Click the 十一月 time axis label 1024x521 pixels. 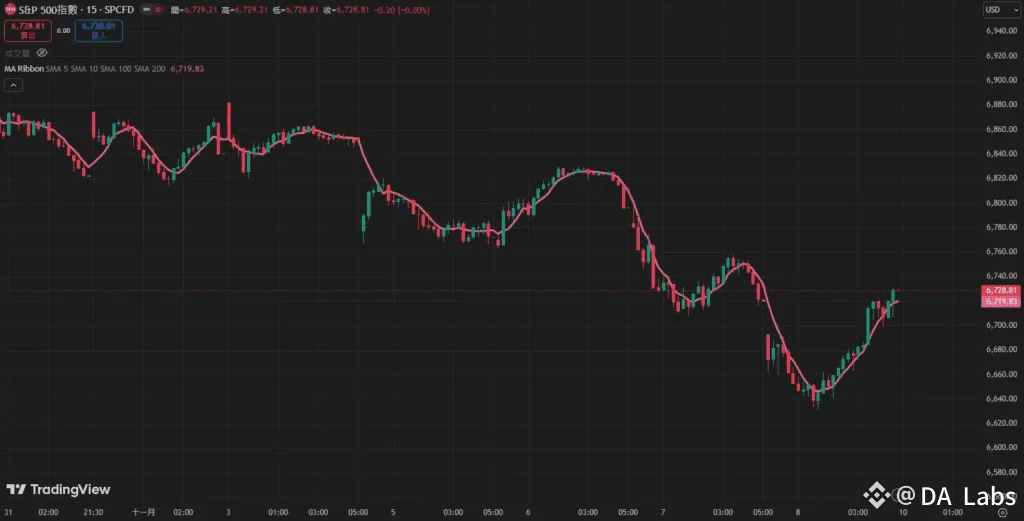[143, 513]
